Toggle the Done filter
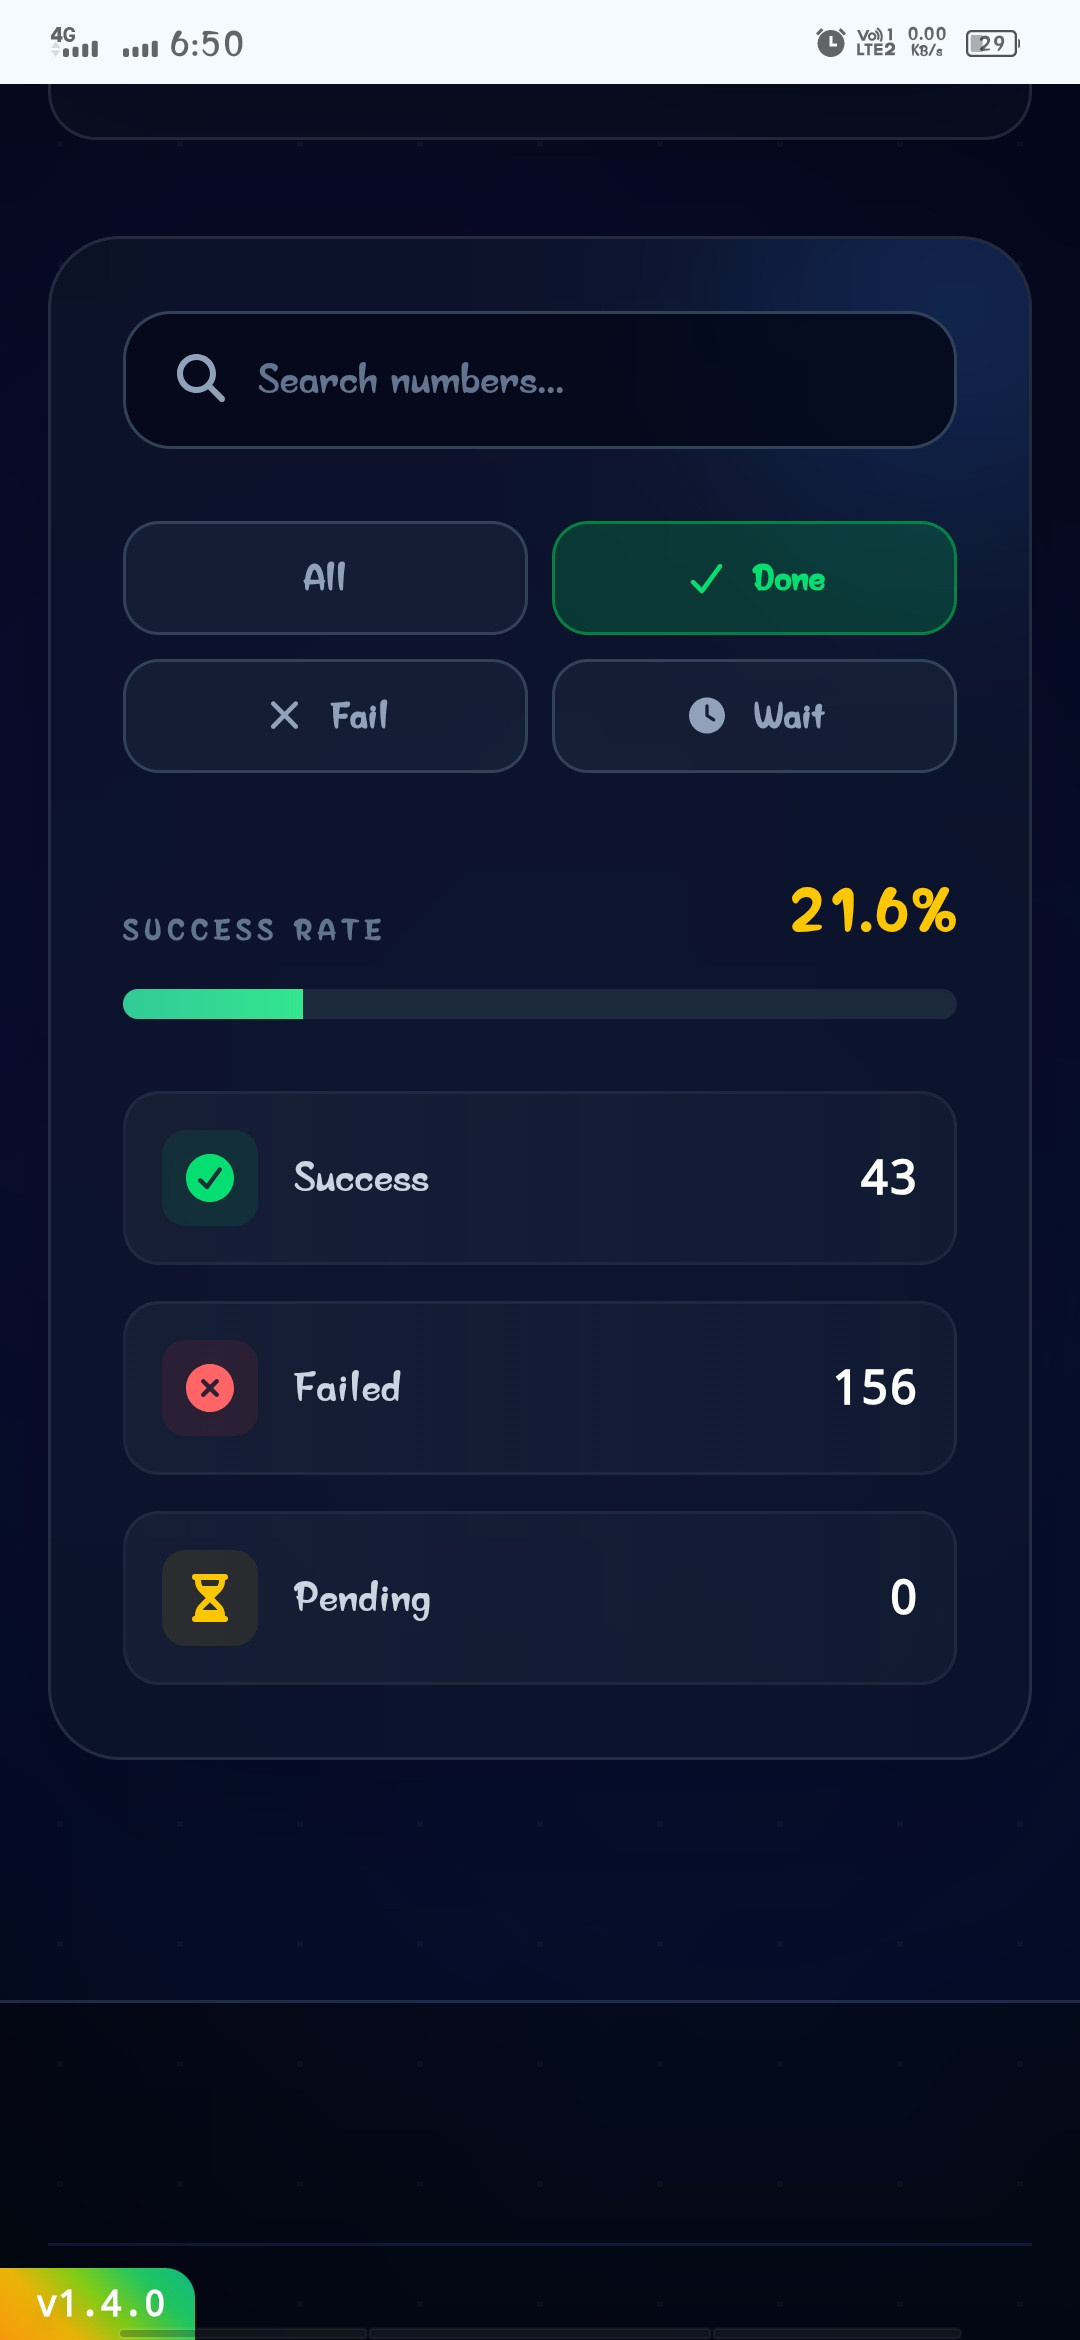Screen dimensions: 1080x2340 [x=754, y=578]
